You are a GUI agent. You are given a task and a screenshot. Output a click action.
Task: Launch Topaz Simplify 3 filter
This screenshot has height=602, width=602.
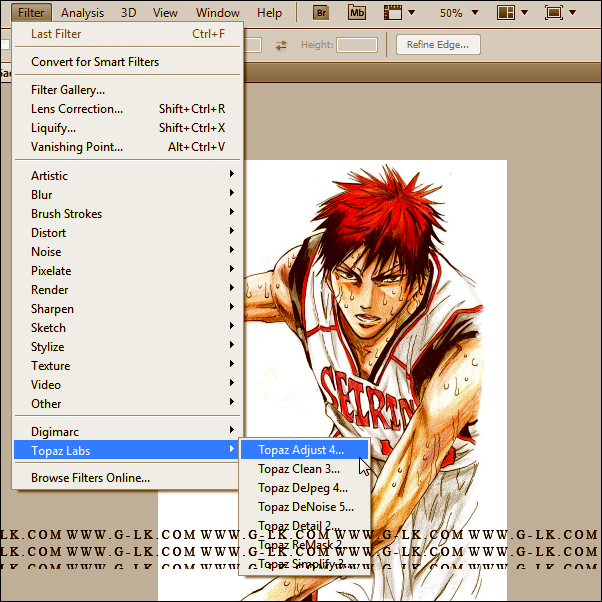click(x=304, y=564)
